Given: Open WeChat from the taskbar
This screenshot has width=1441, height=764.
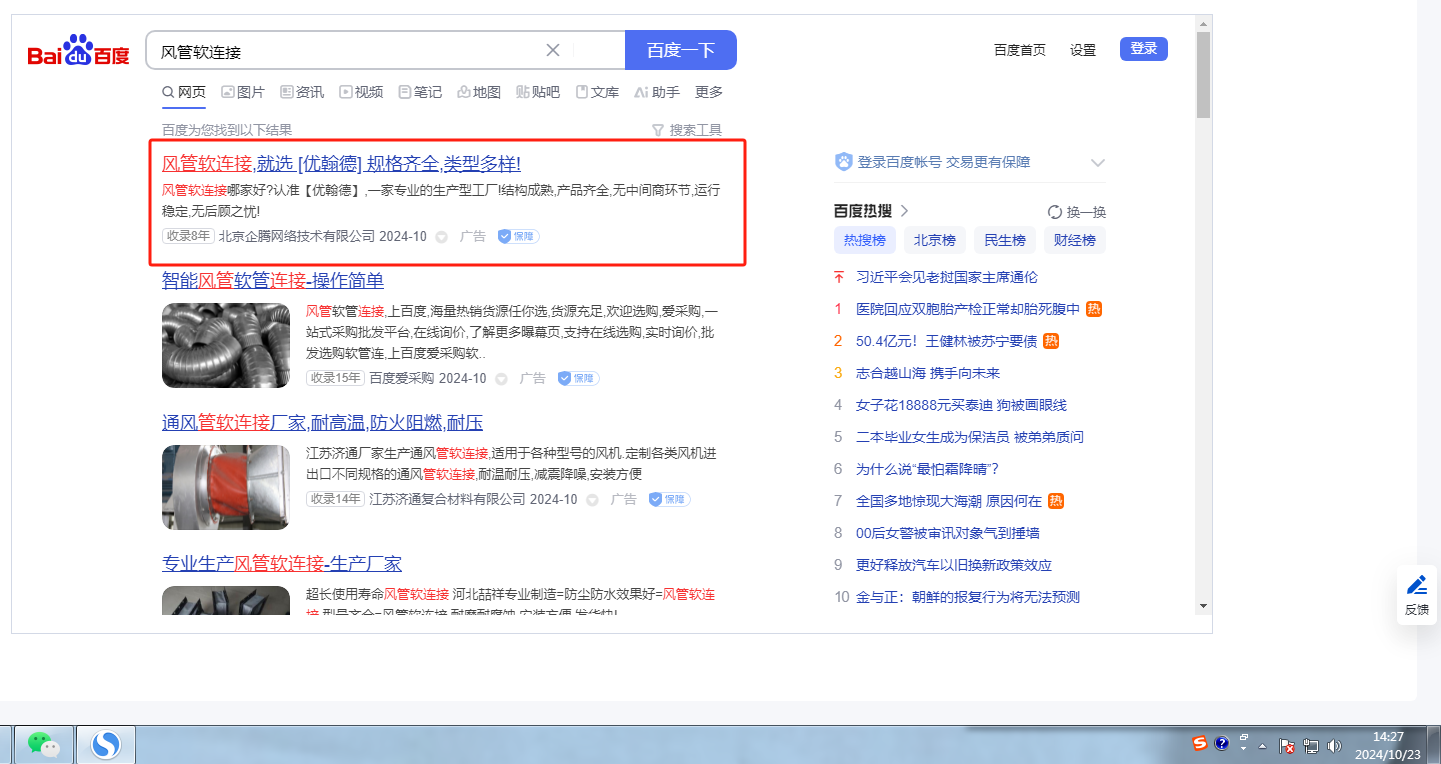Looking at the screenshot, I should click(42, 744).
